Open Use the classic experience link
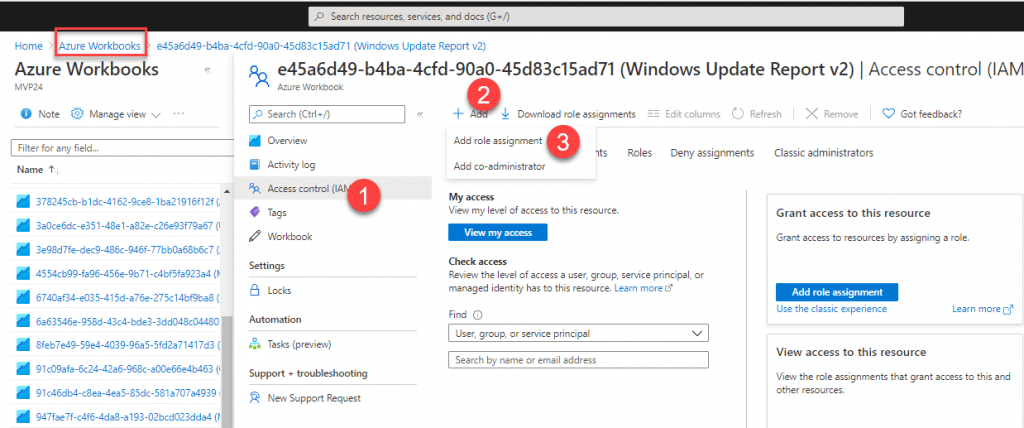Viewport: 1024px width, 428px height. pyautogui.click(x=831, y=308)
